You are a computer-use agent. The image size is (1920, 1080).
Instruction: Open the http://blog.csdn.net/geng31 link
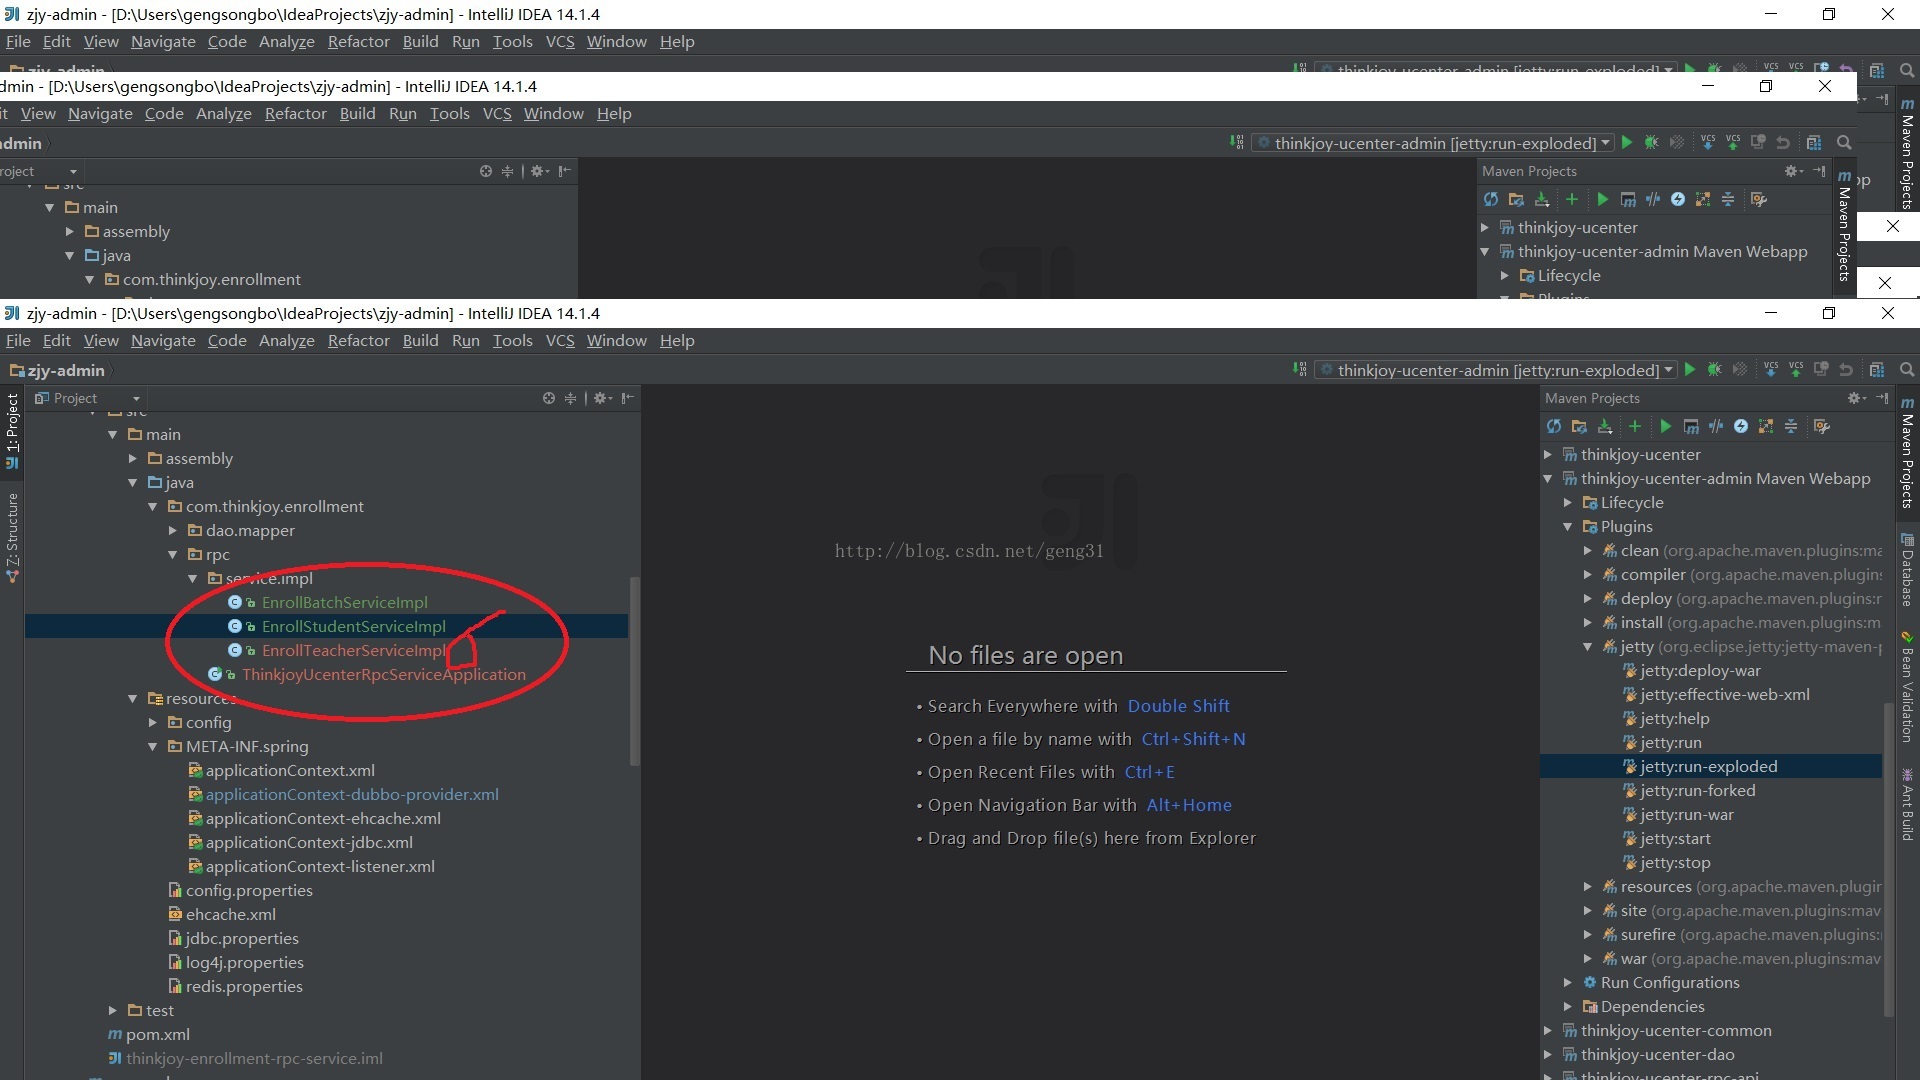(969, 550)
